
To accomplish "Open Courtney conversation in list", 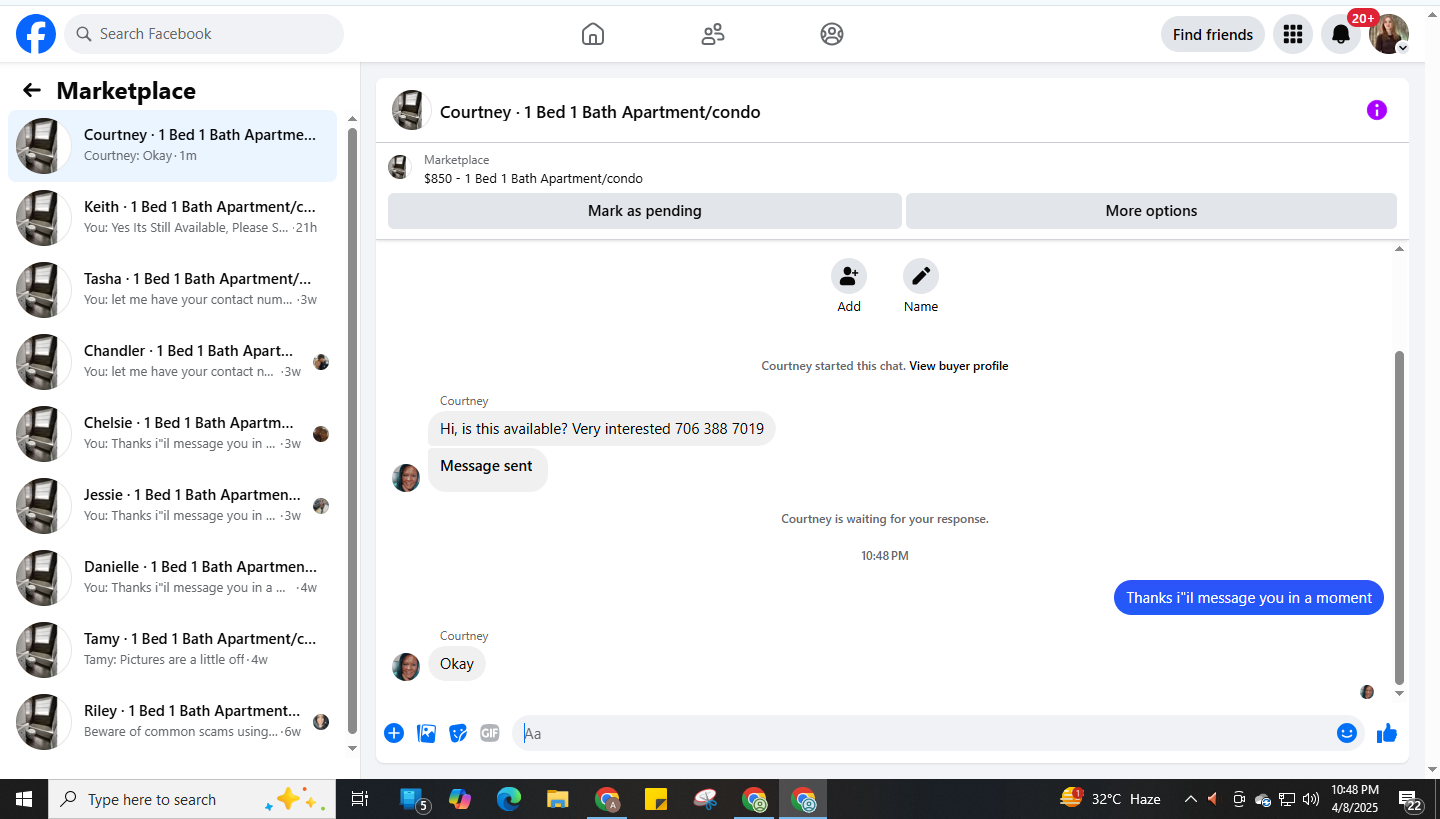I will click(172, 146).
